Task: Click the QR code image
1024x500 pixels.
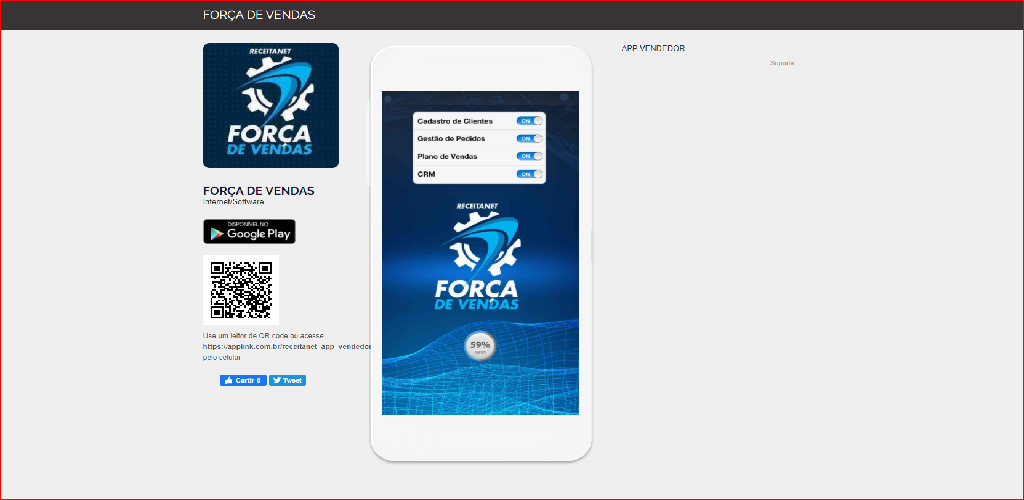Action: click(x=241, y=290)
